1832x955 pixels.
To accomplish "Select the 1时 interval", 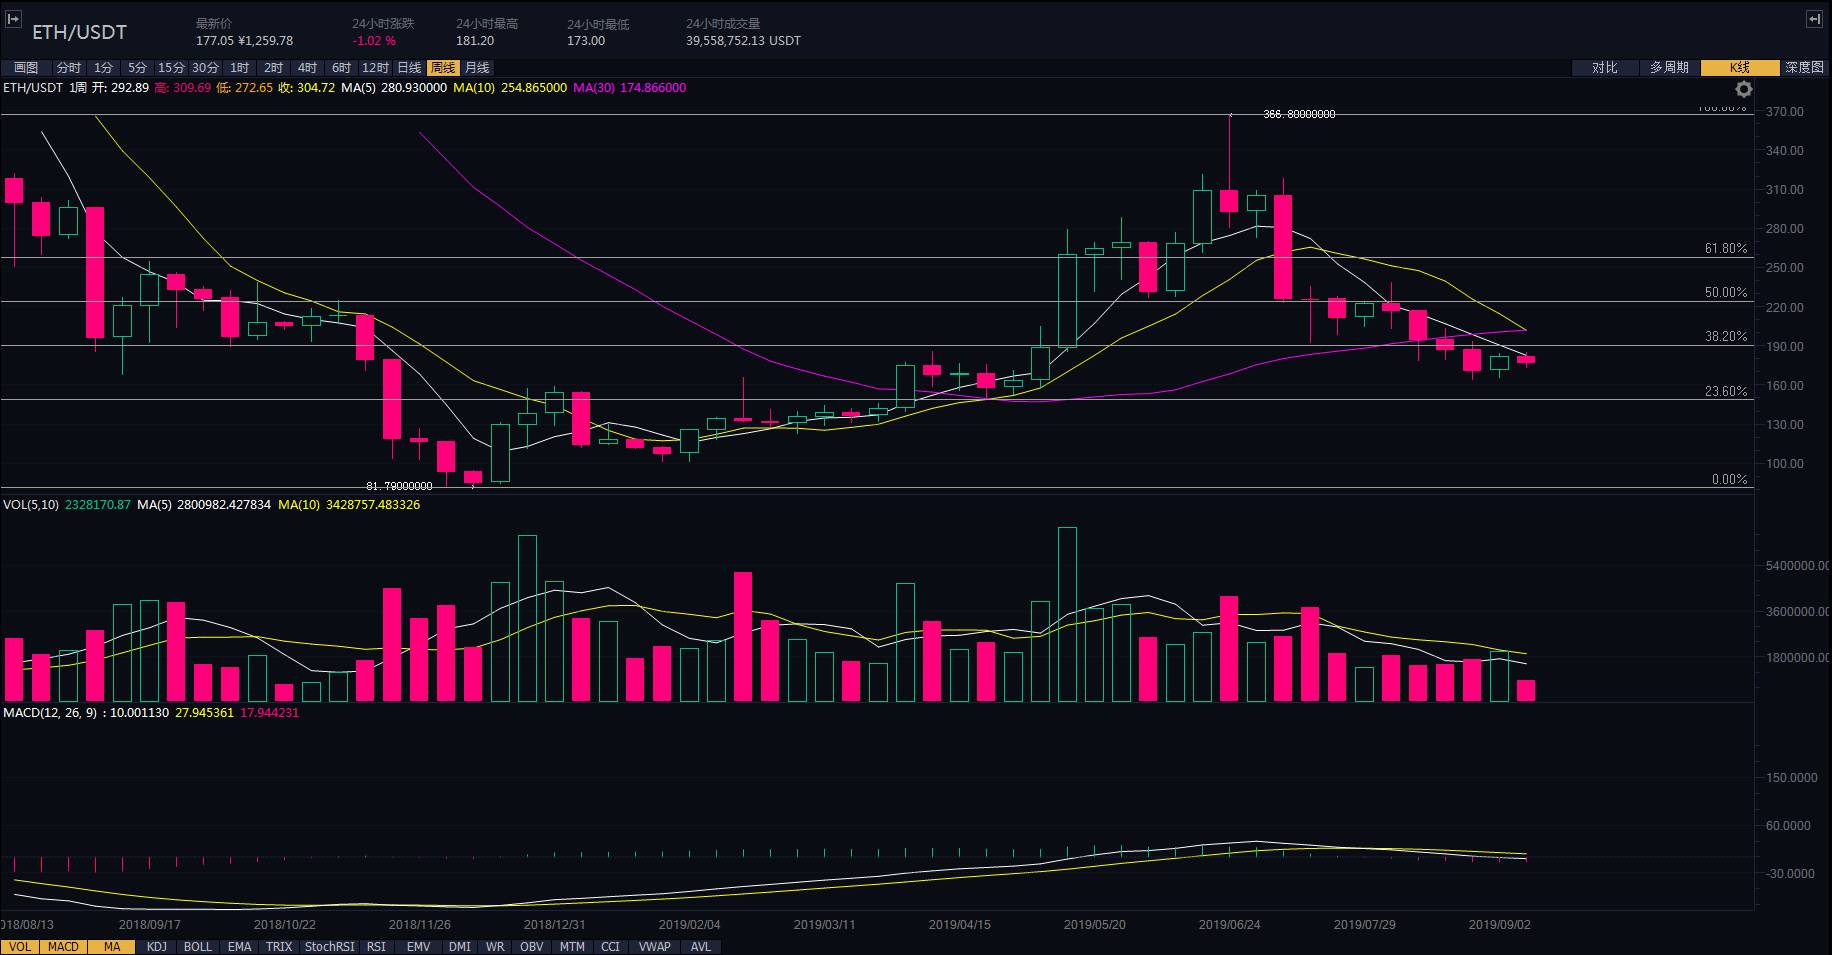I will pos(239,68).
